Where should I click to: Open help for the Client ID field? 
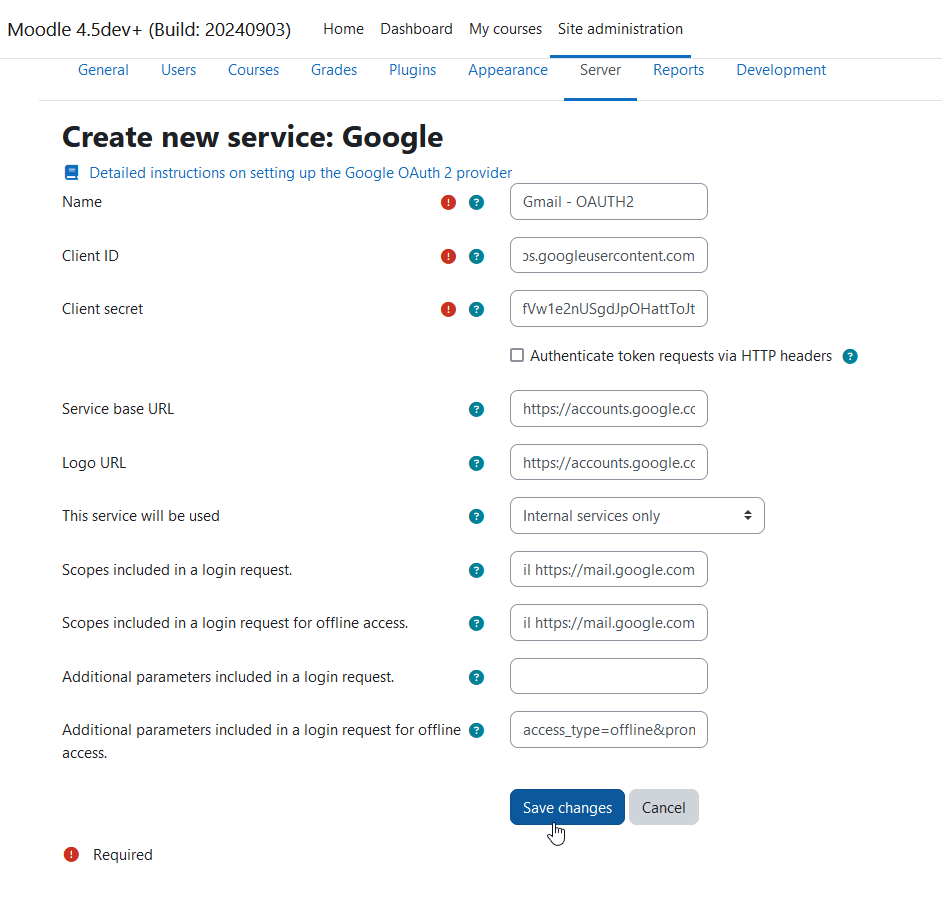tap(476, 257)
